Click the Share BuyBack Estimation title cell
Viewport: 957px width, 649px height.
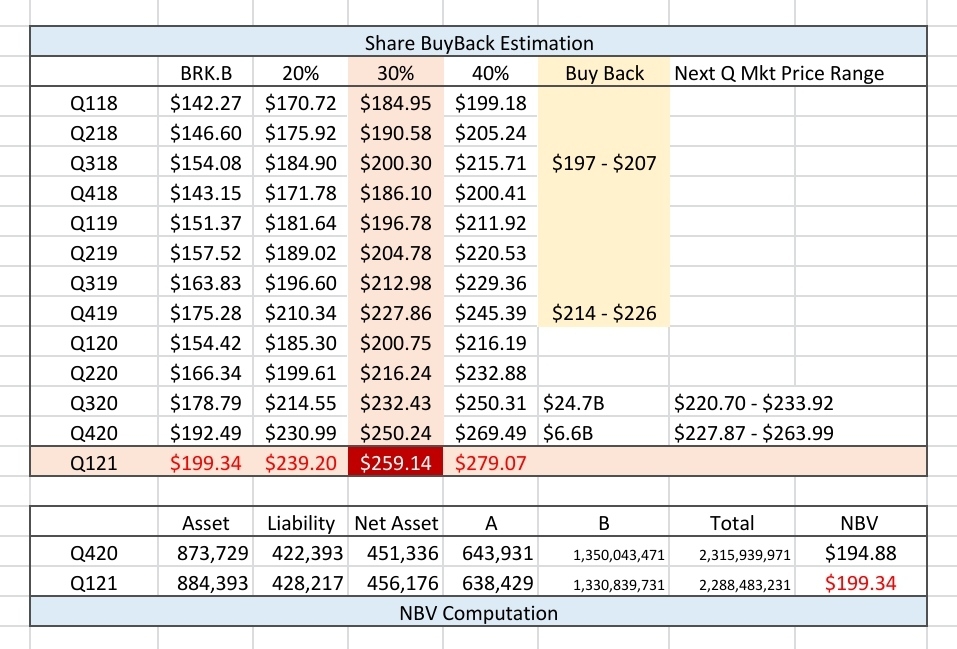click(x=478, y=43)
